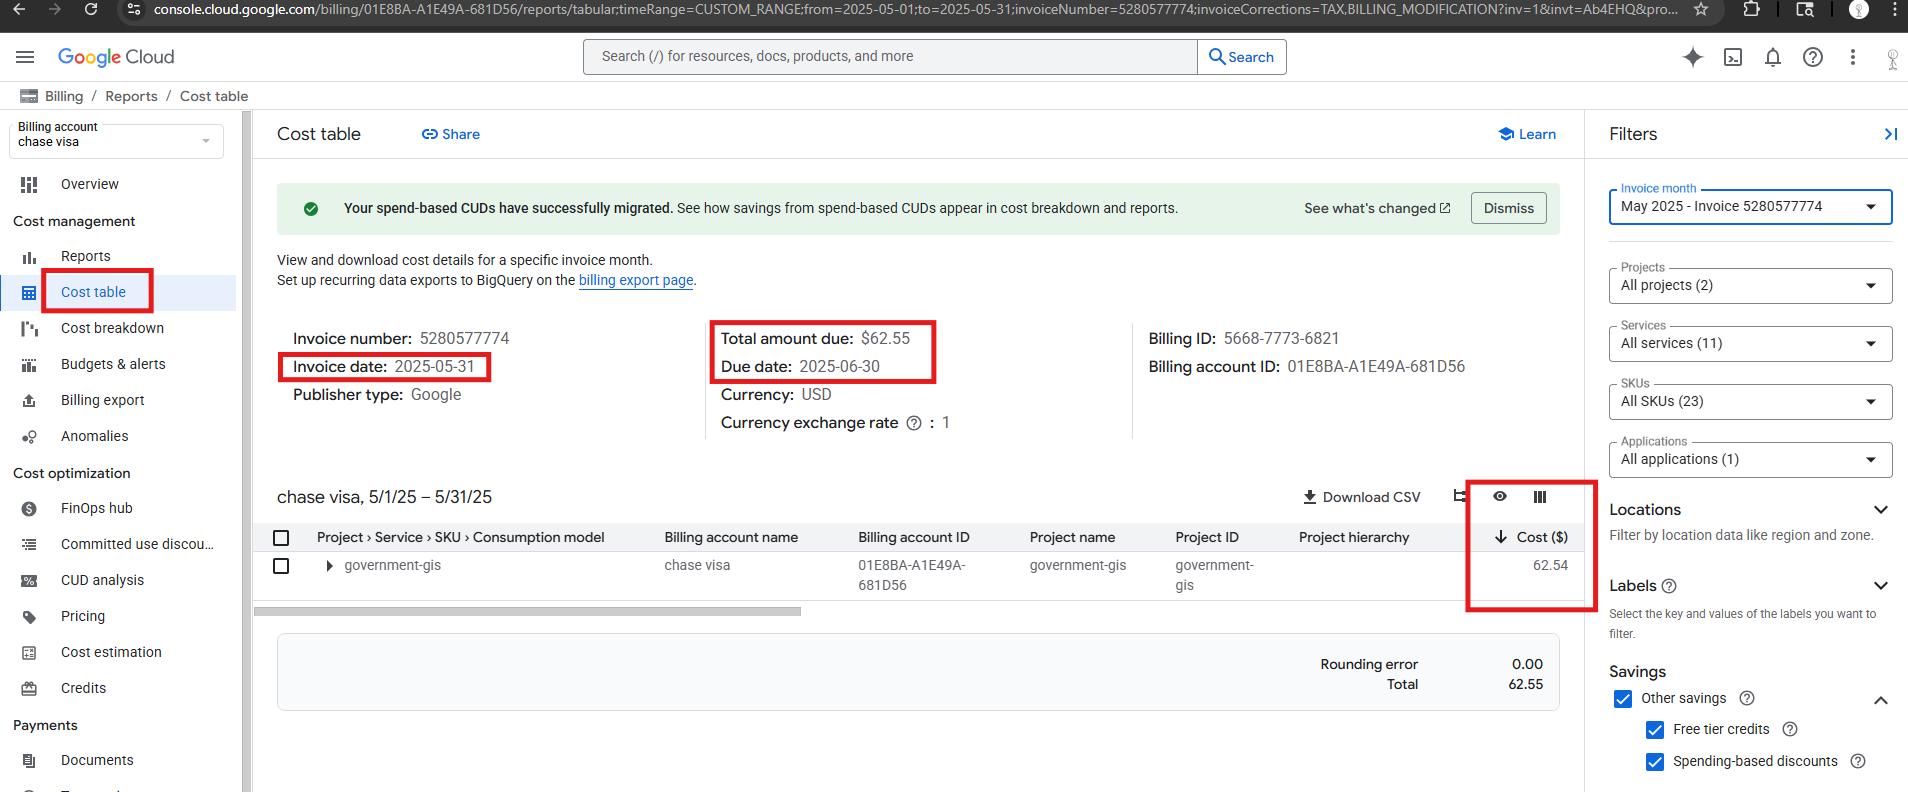Open browser extensions puzzle icon
Screen dimensions: 1908x792
tap(1751, 9)
